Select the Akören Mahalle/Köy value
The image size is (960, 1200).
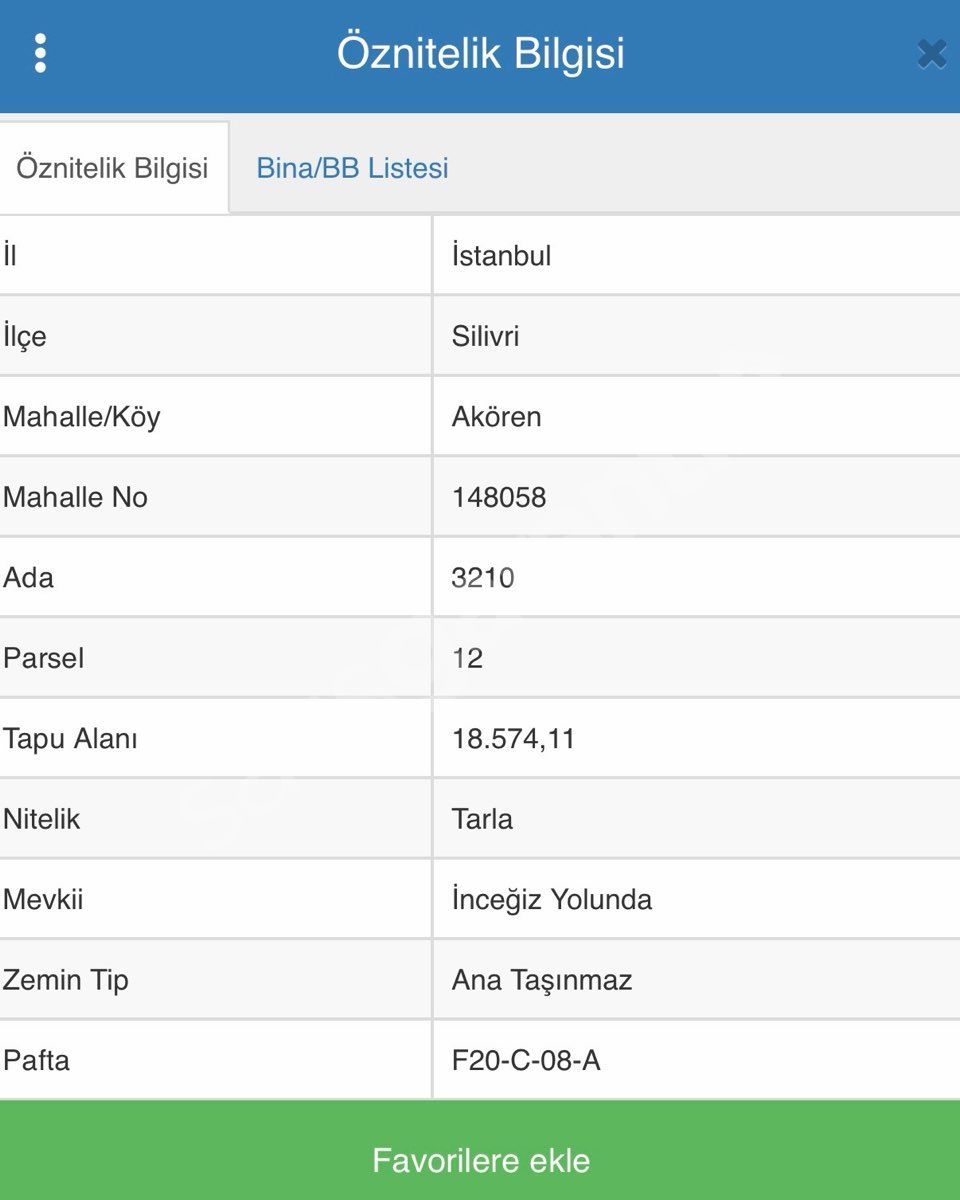497,417
